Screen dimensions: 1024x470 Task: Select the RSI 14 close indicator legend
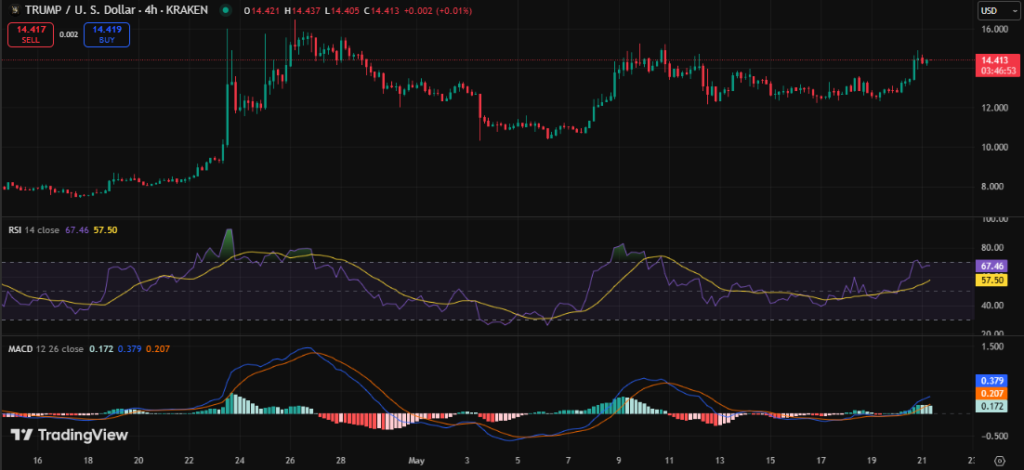[33, 230]
